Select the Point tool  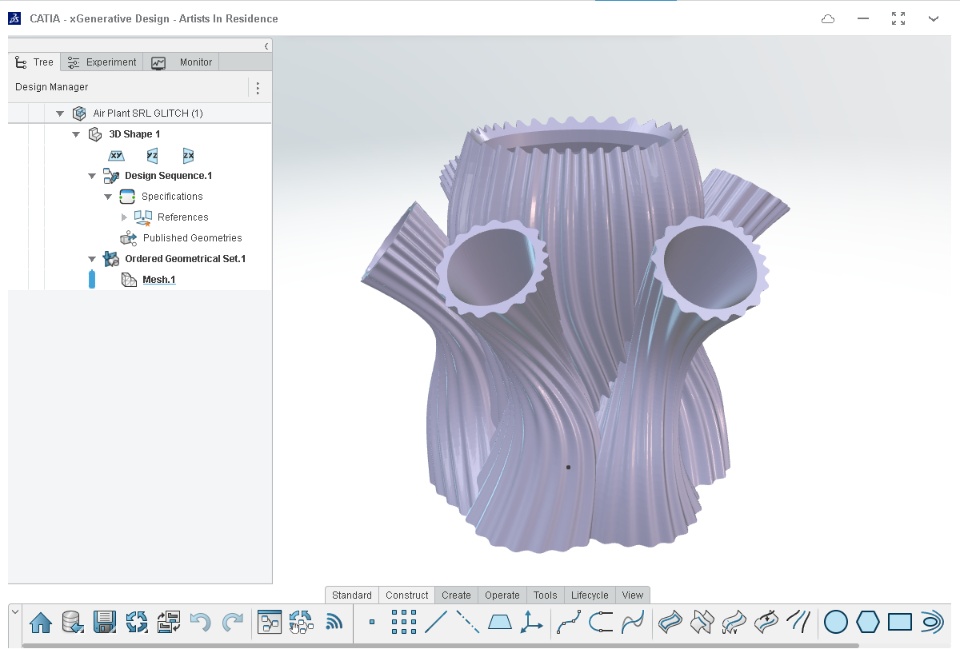coord(372,622)
